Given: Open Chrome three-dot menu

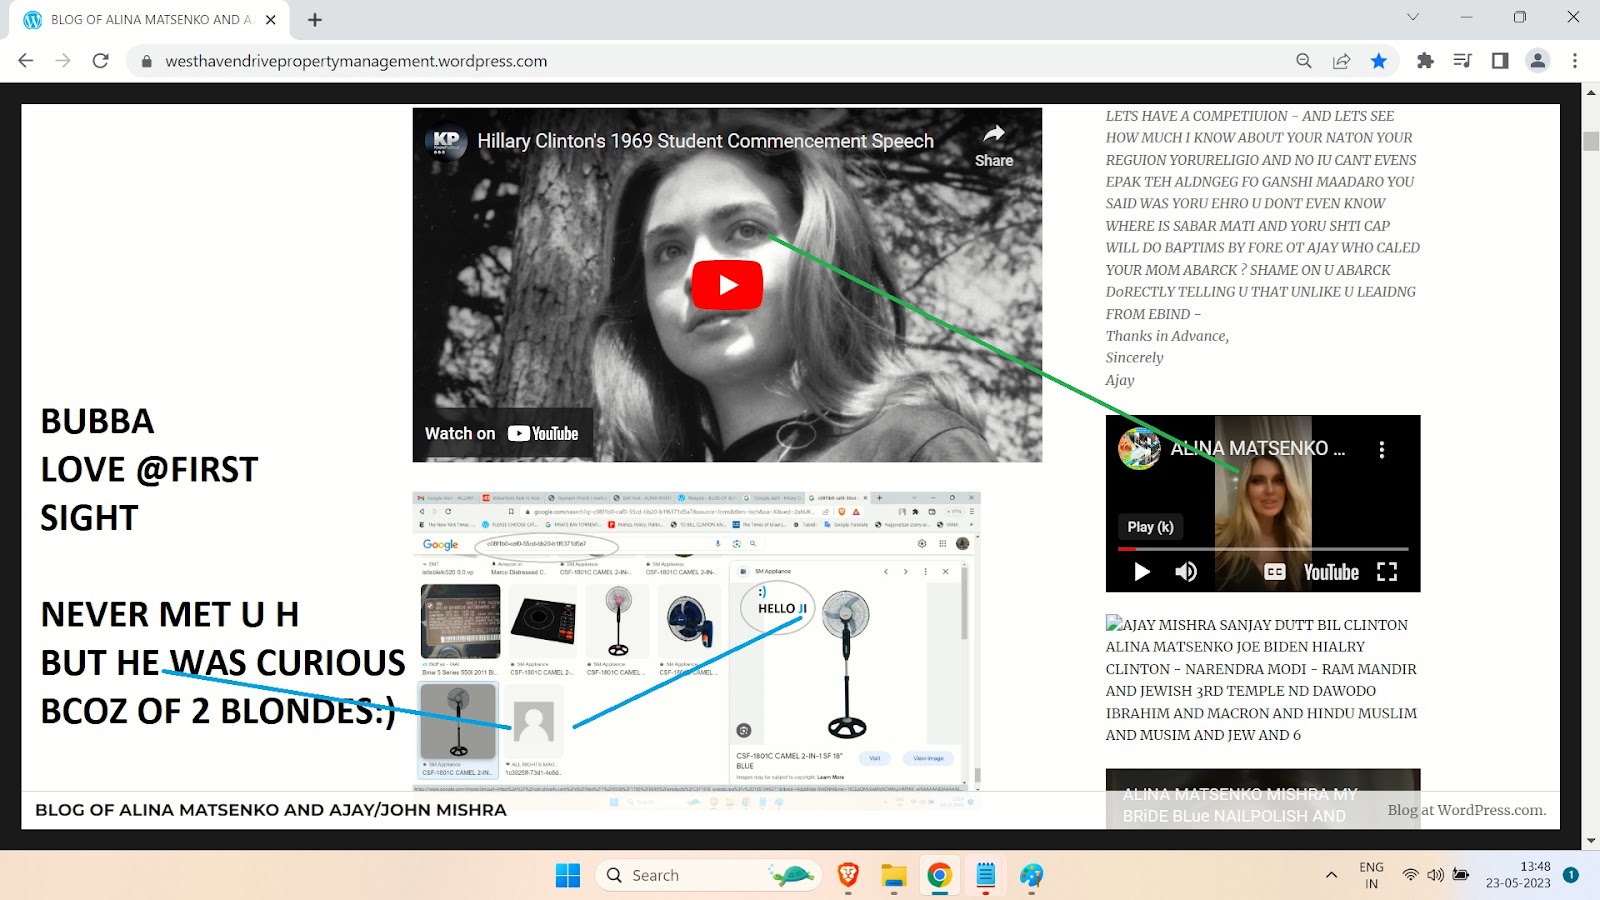Looking at the screenshot, I should tap(1574, 61).
